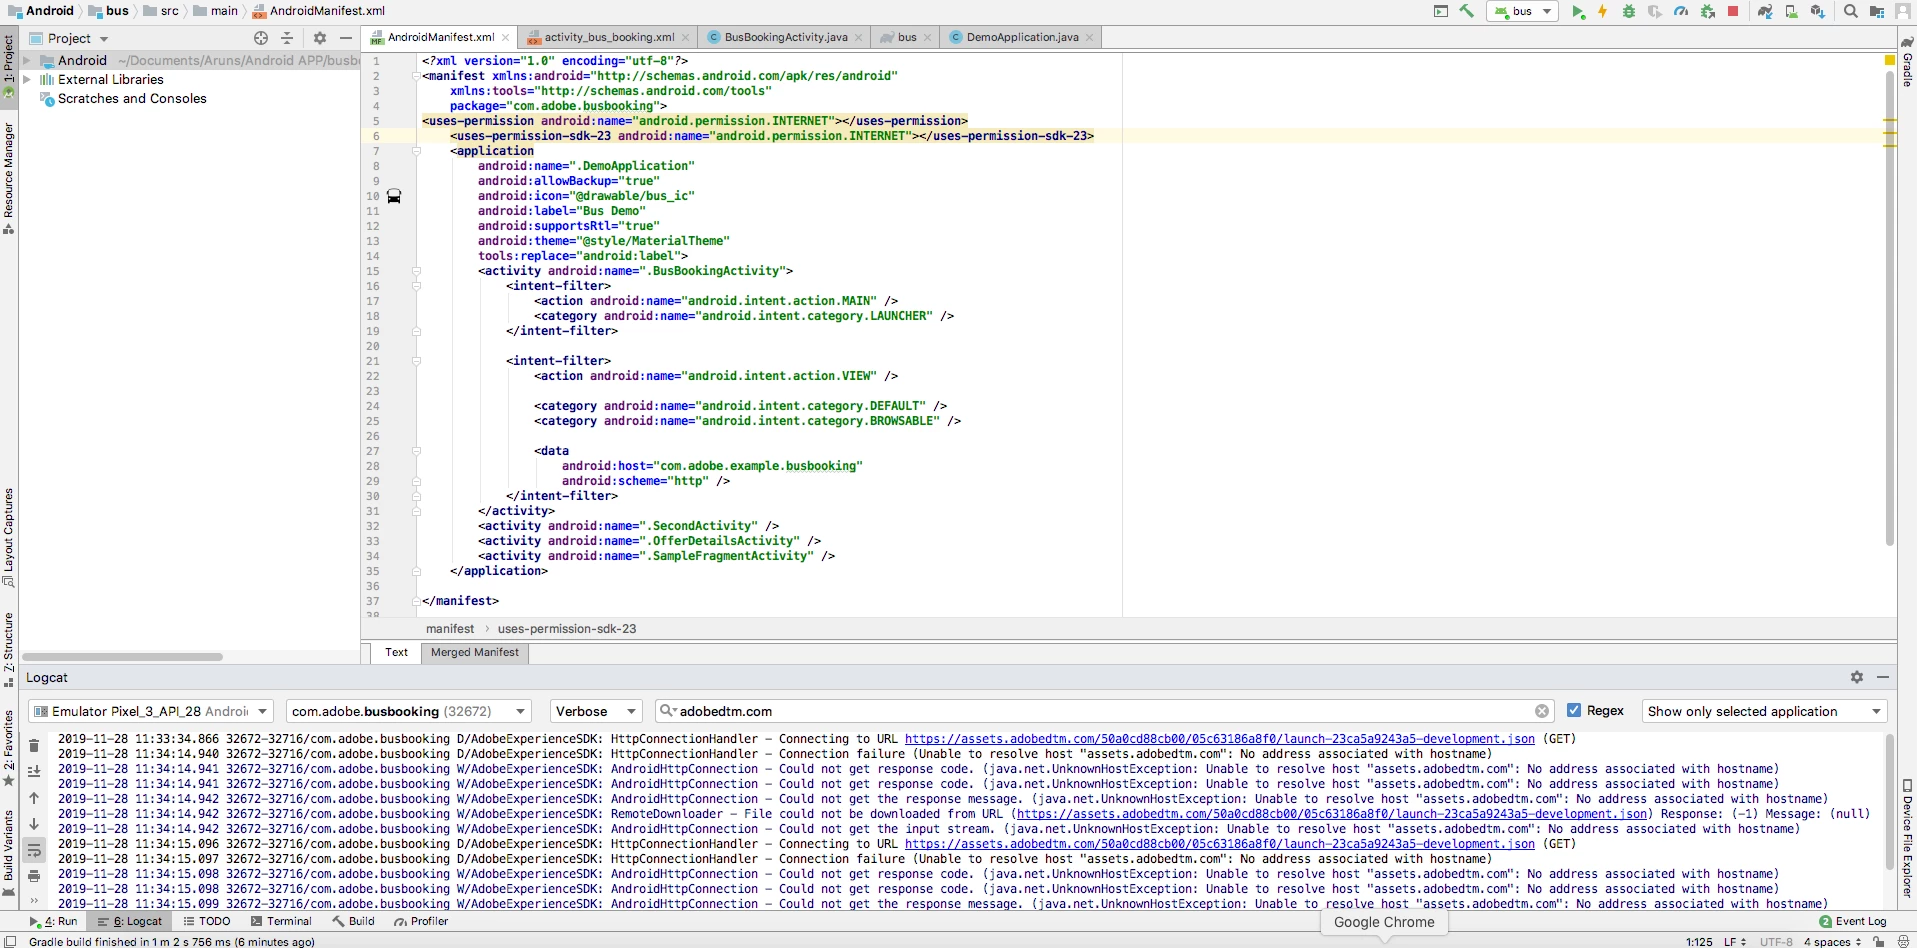Open the com.adobe.busbooking process dropdown
This screenshot has width=1917, height=948.
[409, 711]
